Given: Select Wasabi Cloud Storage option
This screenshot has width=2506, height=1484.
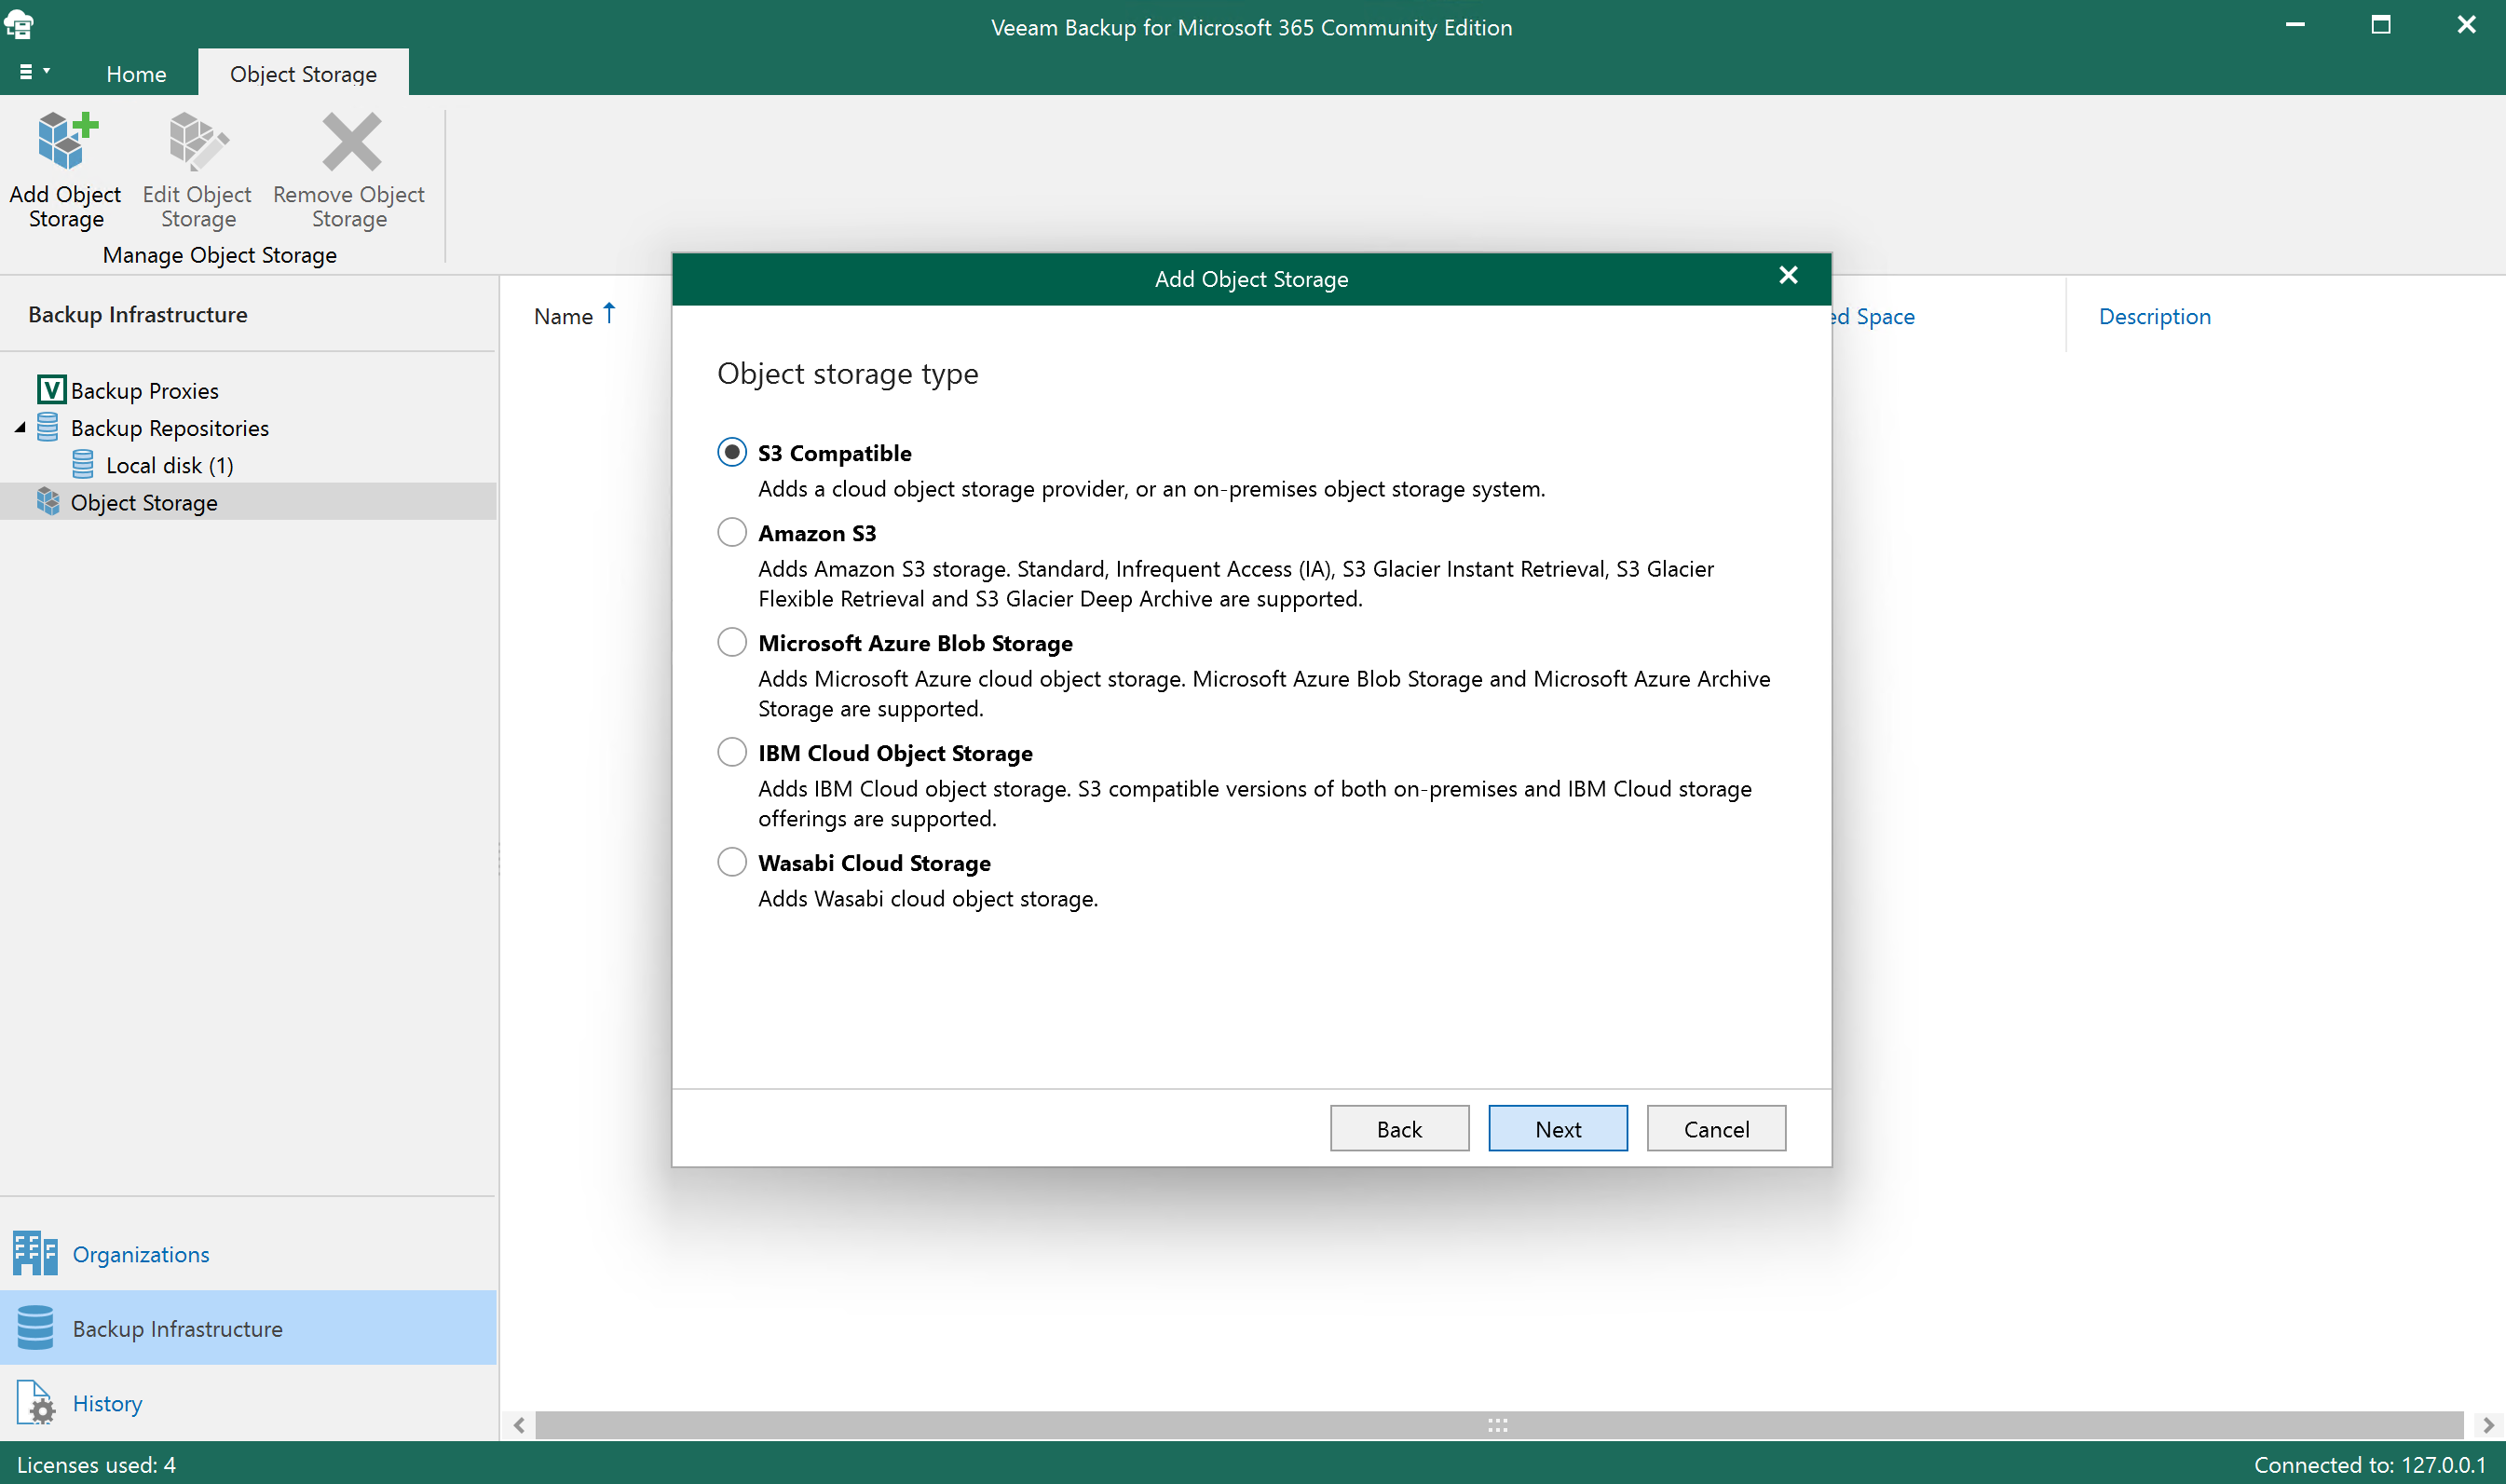Looking at the screenshot, I should pyautogui.click(x=732, y=861).
